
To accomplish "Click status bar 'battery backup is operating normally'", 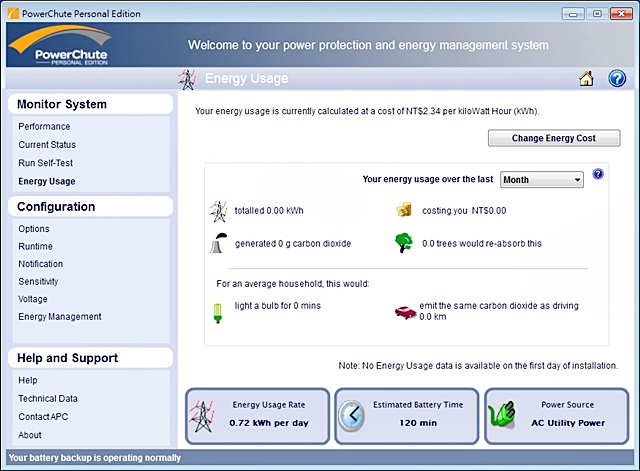I will pos(95,458).
